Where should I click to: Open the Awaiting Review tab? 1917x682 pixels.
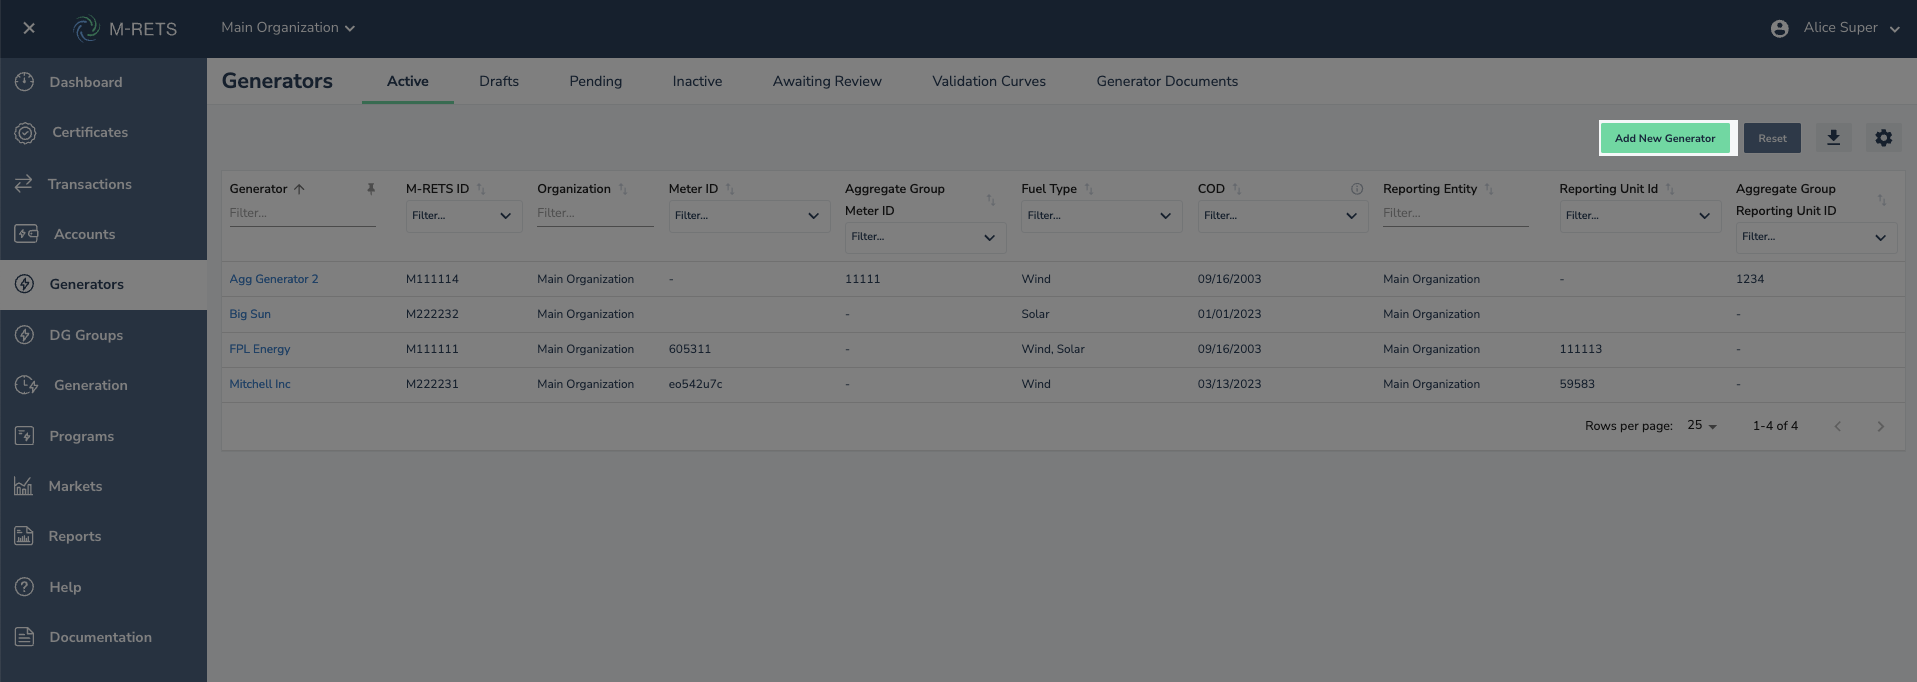[827, 81]
